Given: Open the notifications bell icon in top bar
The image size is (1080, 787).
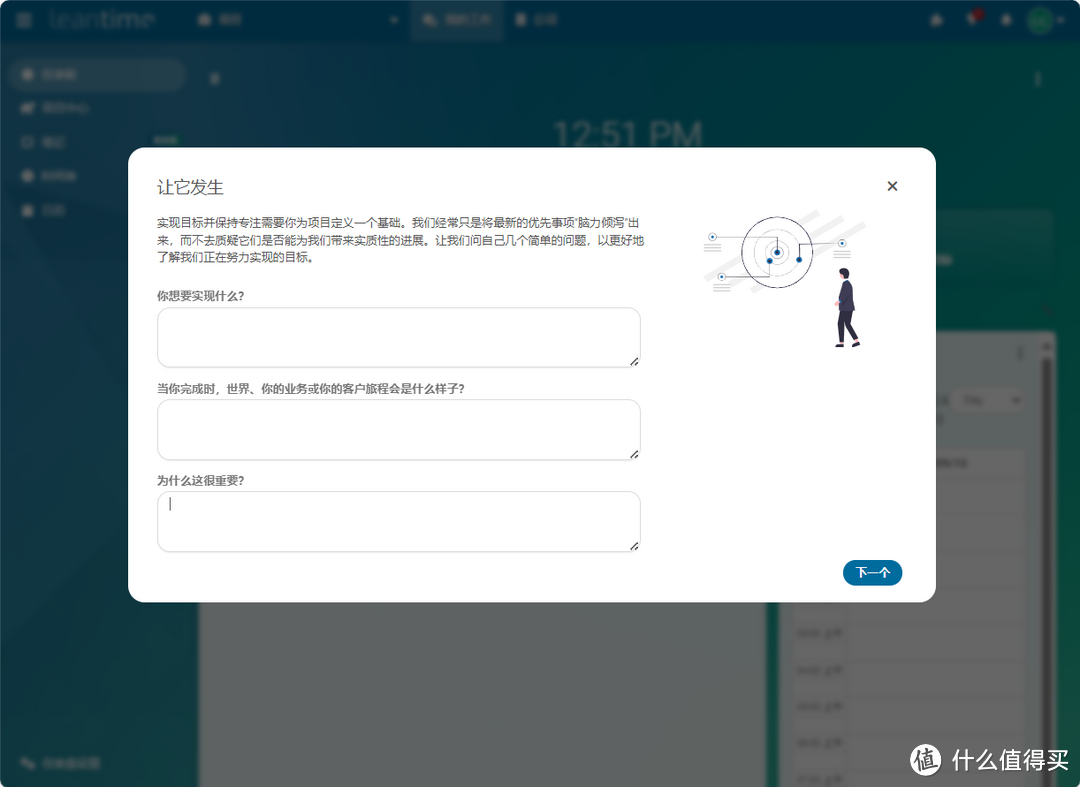Looking at the screenshot, I should (1008, 19).
